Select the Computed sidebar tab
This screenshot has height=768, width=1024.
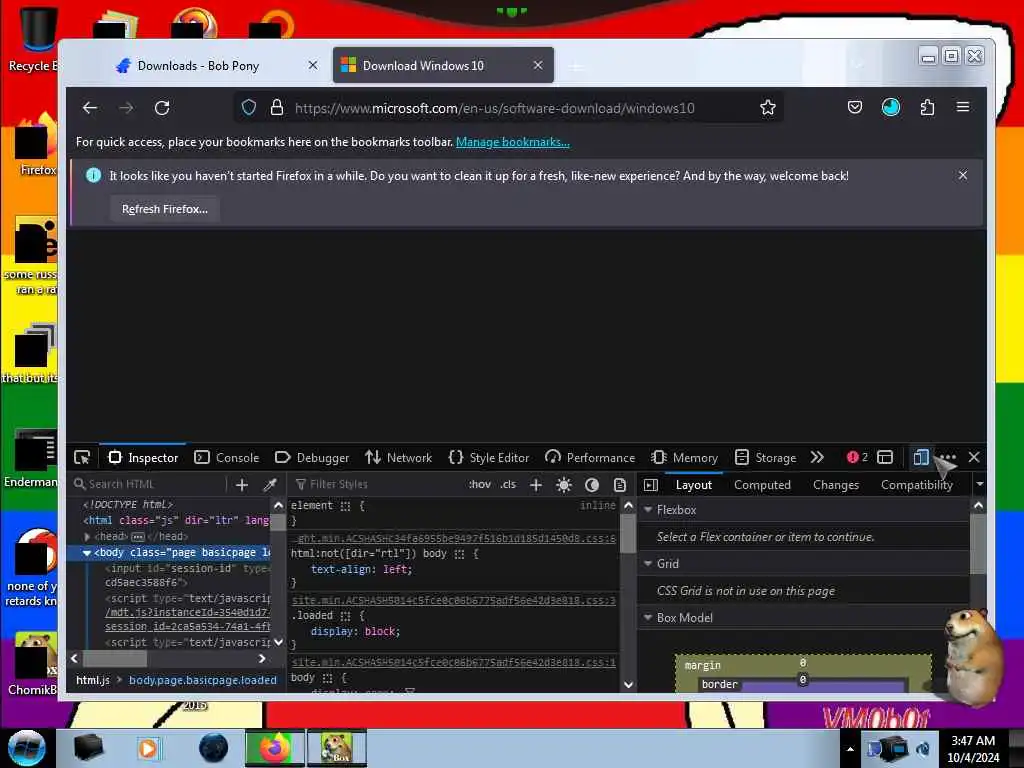click(762, 485)
